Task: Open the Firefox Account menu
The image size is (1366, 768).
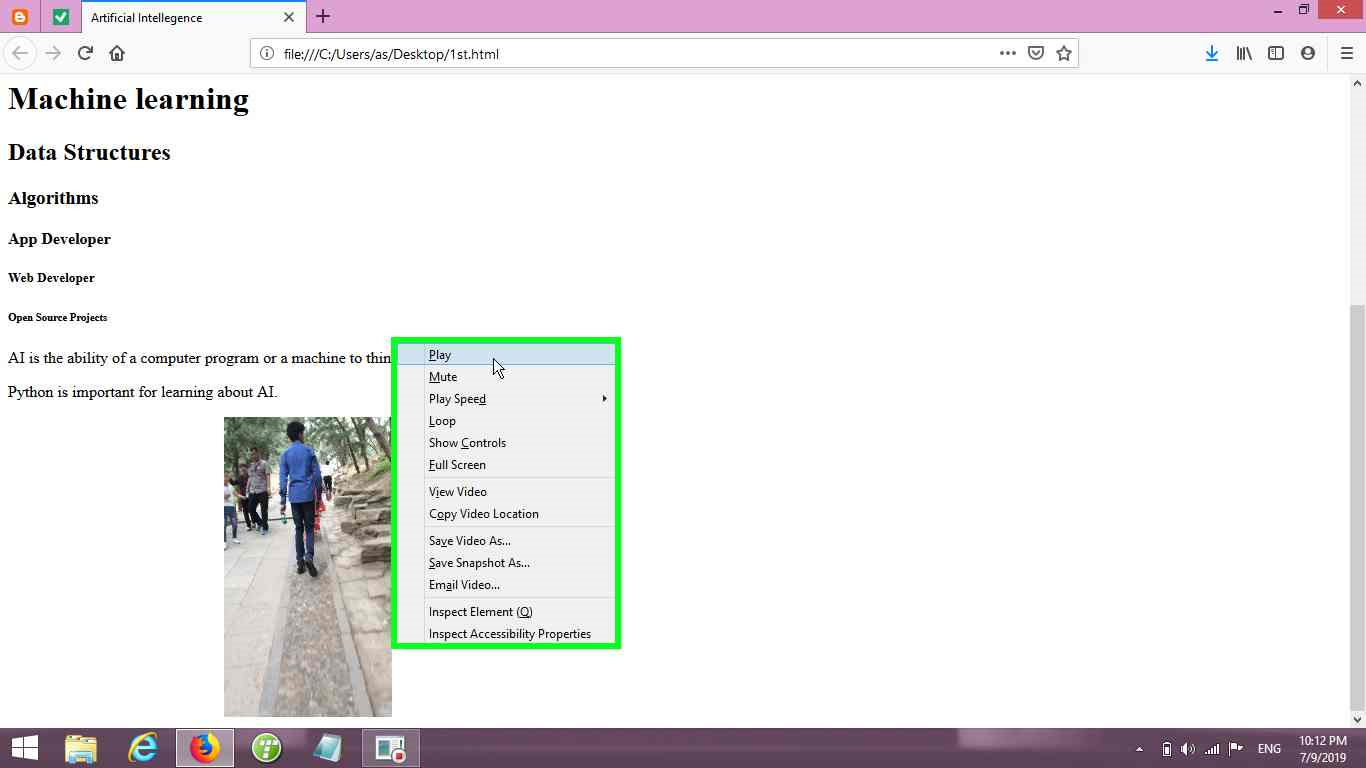Action: [1308, 53]
